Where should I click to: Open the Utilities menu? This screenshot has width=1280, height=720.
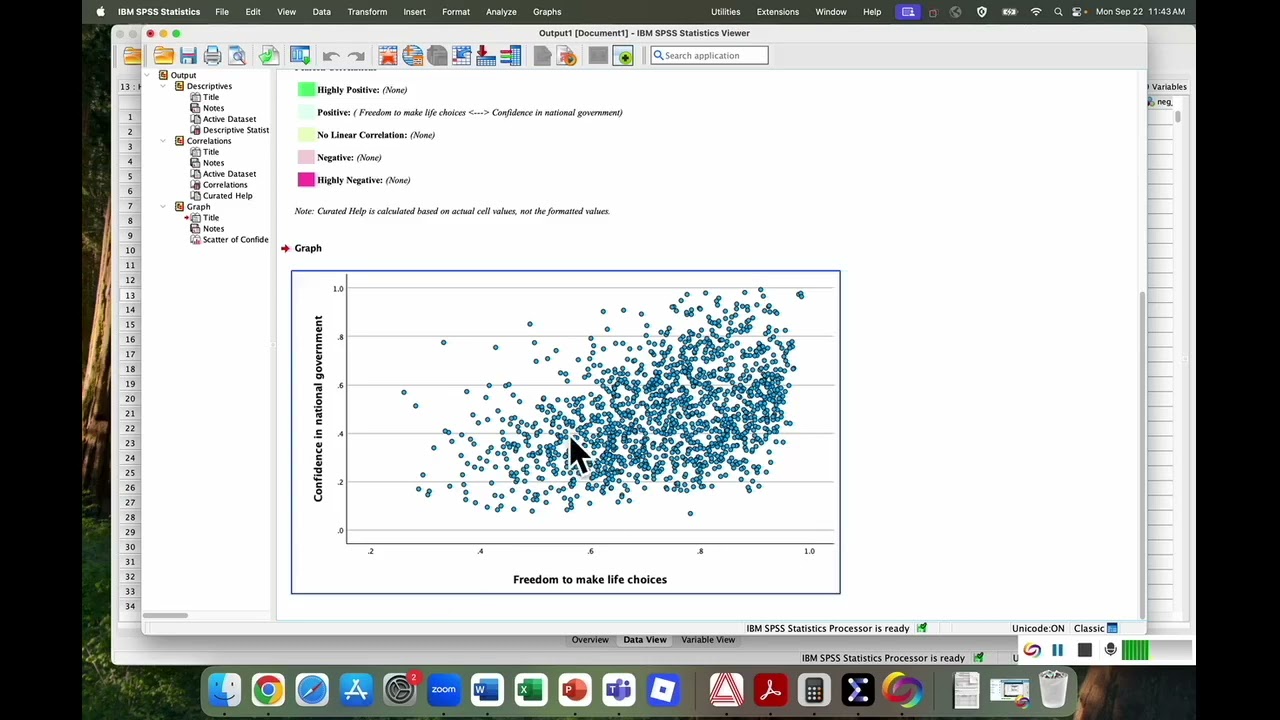pyautogui.click(x=725, y=11)
